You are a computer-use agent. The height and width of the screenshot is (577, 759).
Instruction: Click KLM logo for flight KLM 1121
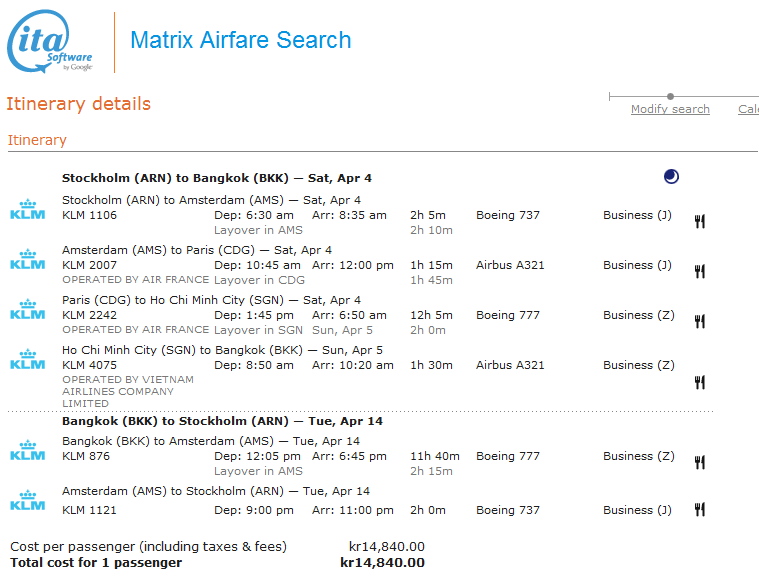point(27,500)
